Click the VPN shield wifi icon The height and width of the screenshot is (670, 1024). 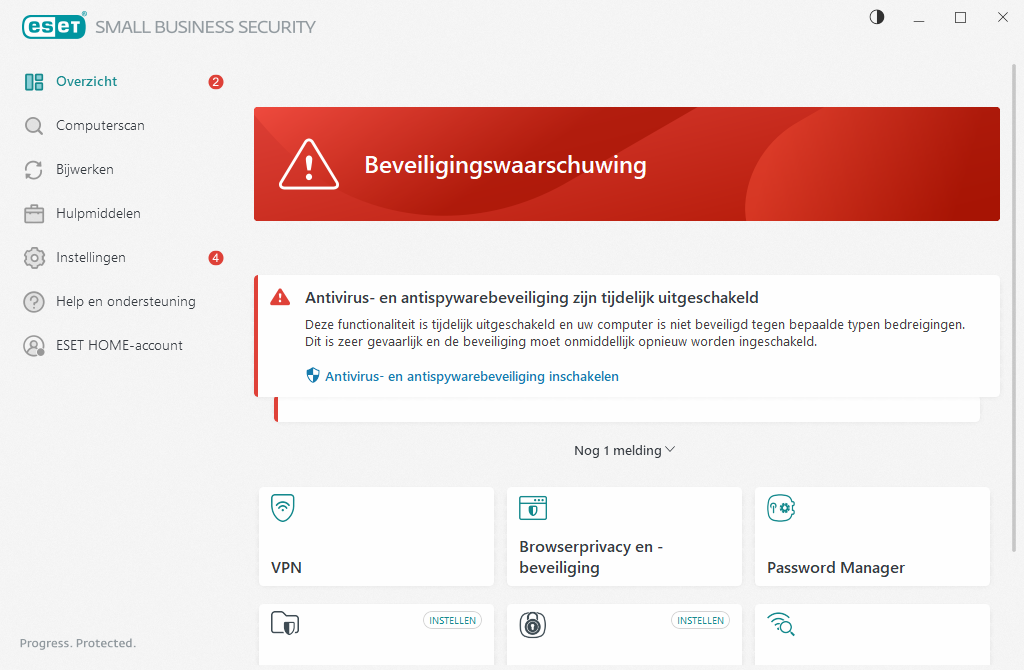(x=283, y=507)
